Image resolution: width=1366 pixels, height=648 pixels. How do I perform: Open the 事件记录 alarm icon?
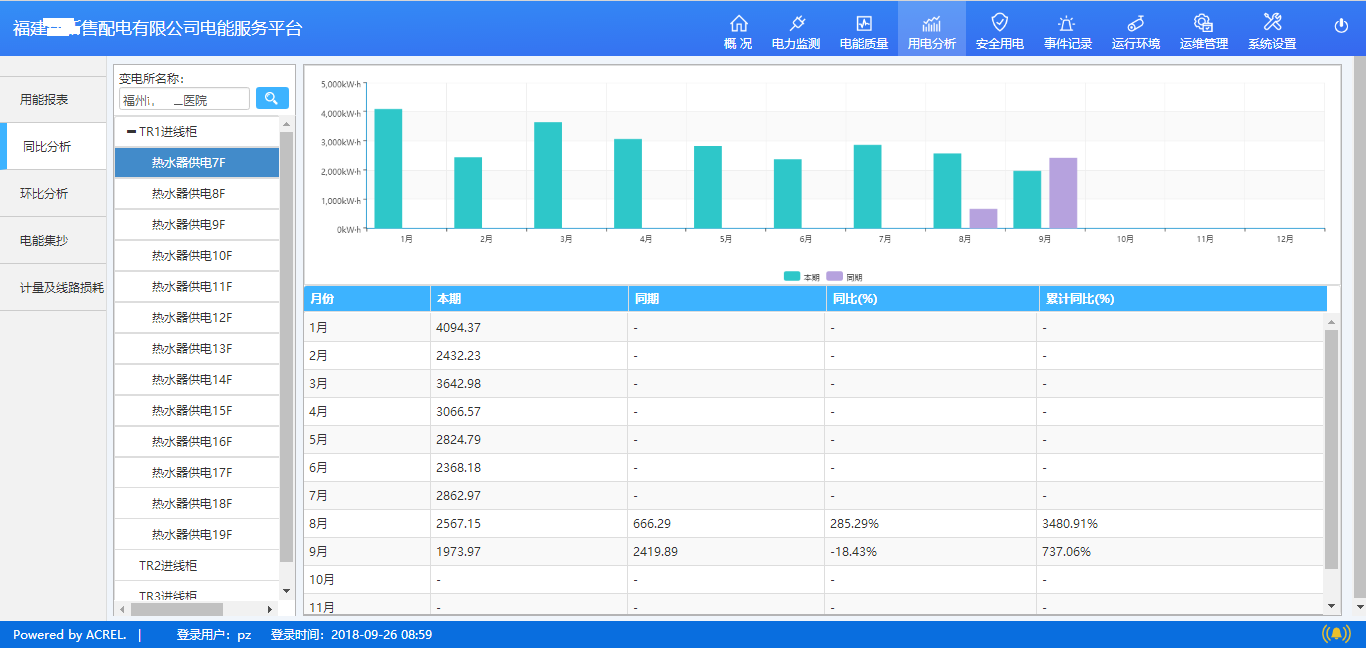coord(1067,23)
